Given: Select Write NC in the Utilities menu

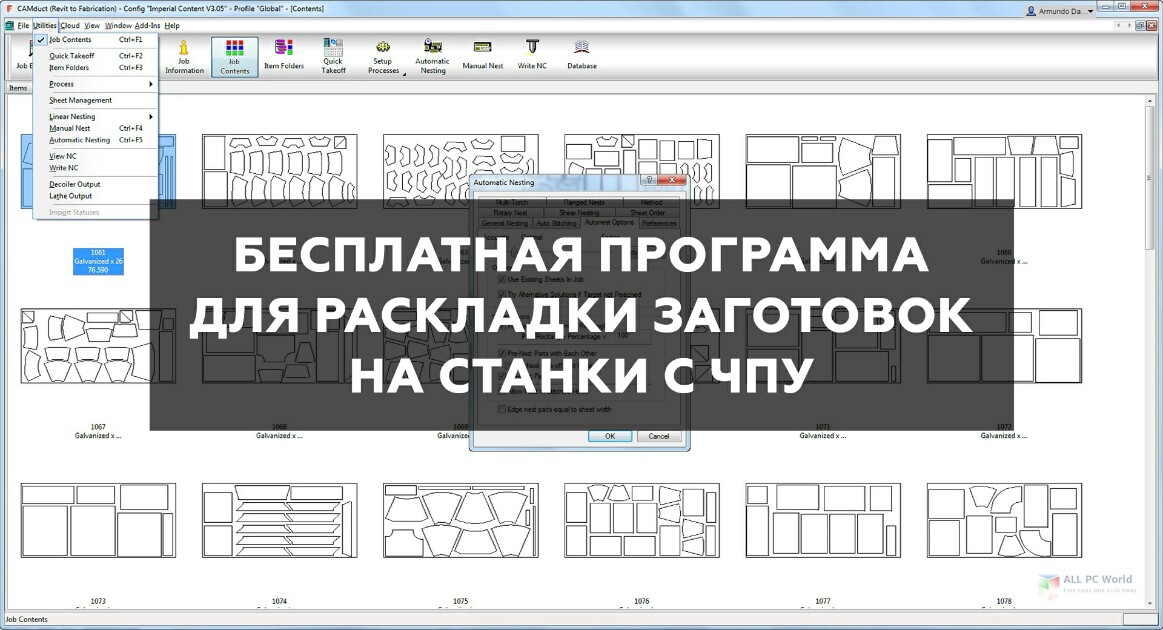Looking at the screenshot, I should click(96, 168).
